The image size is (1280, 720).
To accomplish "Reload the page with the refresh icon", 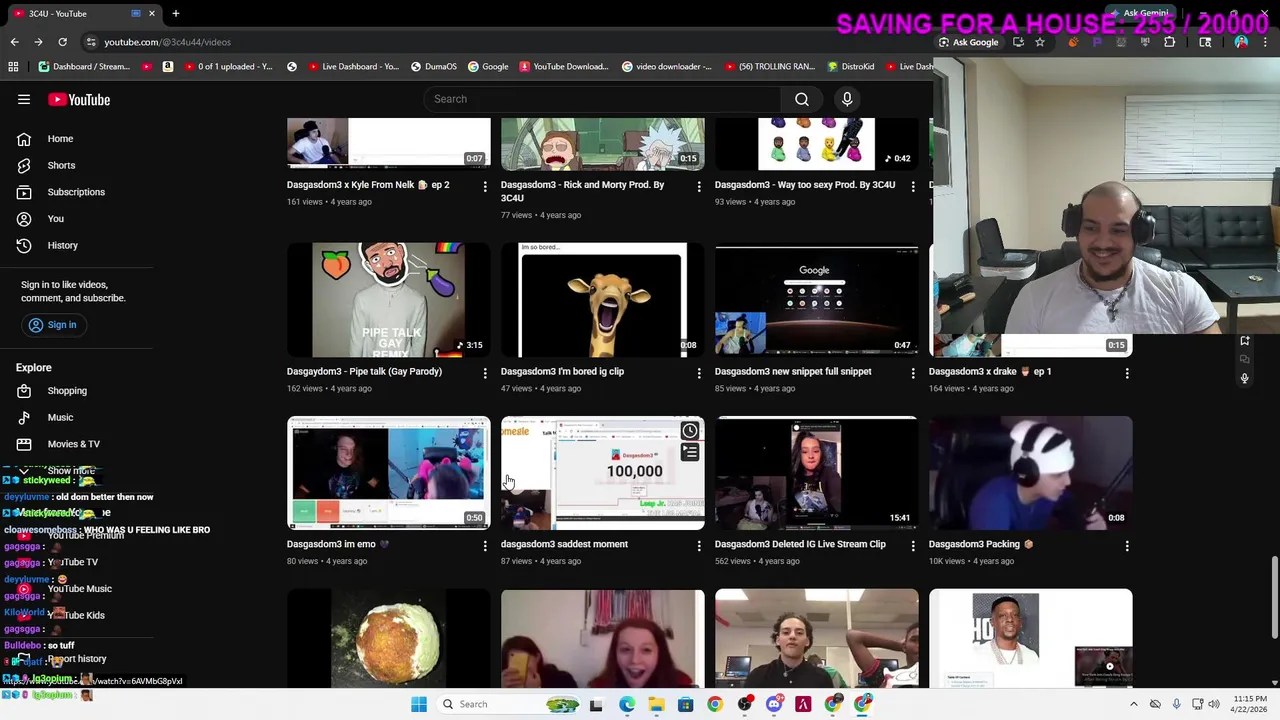I will (x=62, y=42).
